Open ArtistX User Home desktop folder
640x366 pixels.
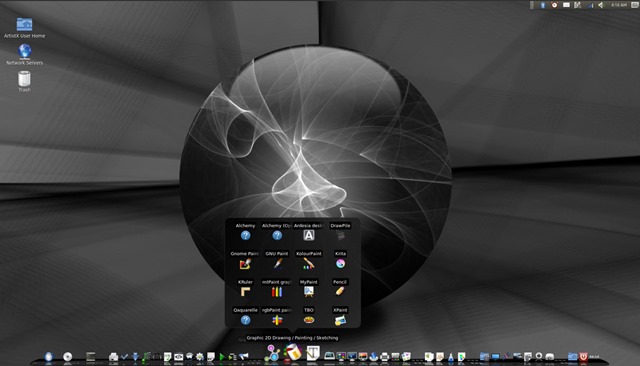[24, 24]
